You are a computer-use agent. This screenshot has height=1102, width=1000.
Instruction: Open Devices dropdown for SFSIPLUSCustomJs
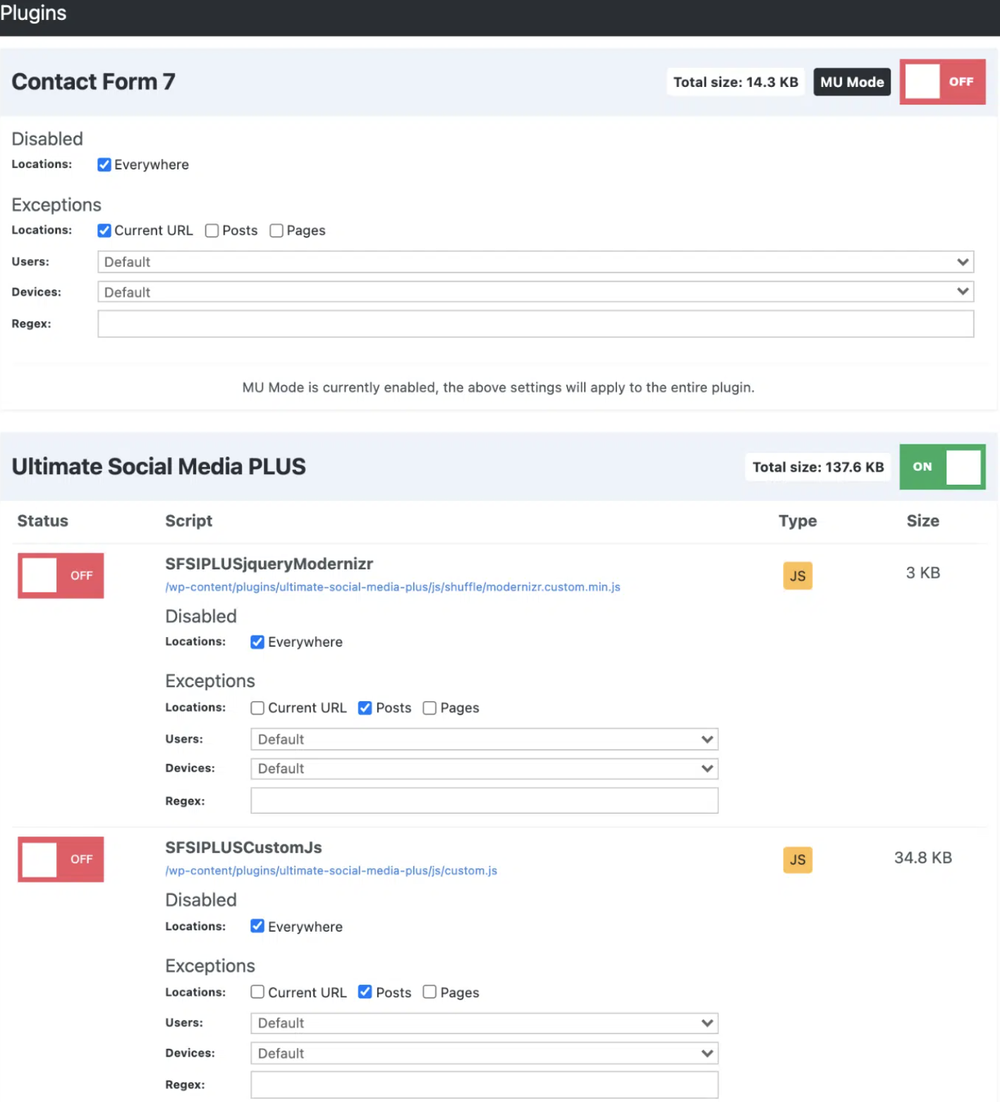pos(484,1054)
